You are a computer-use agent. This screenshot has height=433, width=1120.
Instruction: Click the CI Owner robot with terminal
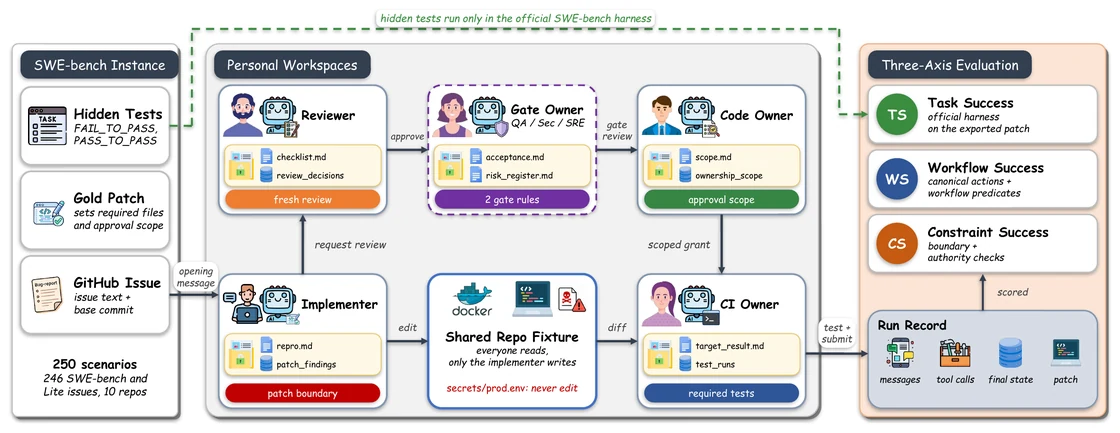(x=700, y=307)
